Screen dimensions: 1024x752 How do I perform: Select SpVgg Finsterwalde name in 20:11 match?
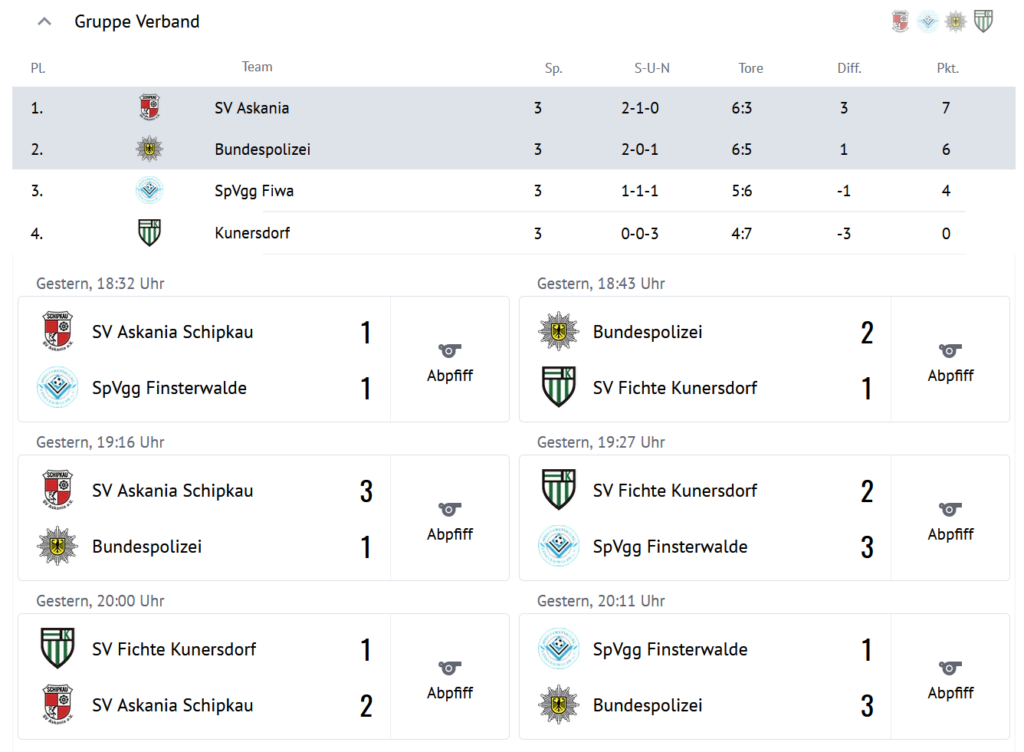(x=669, y=649)
